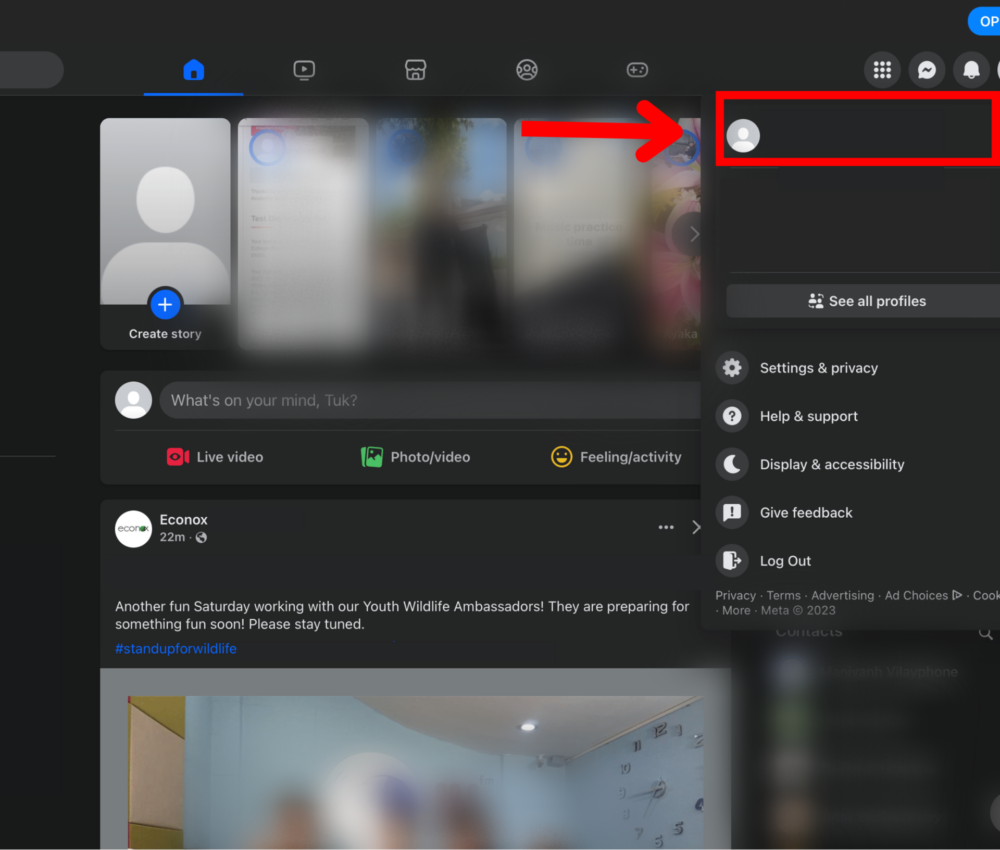
Task: Open the notifications bell
Action: pos(971,69)
